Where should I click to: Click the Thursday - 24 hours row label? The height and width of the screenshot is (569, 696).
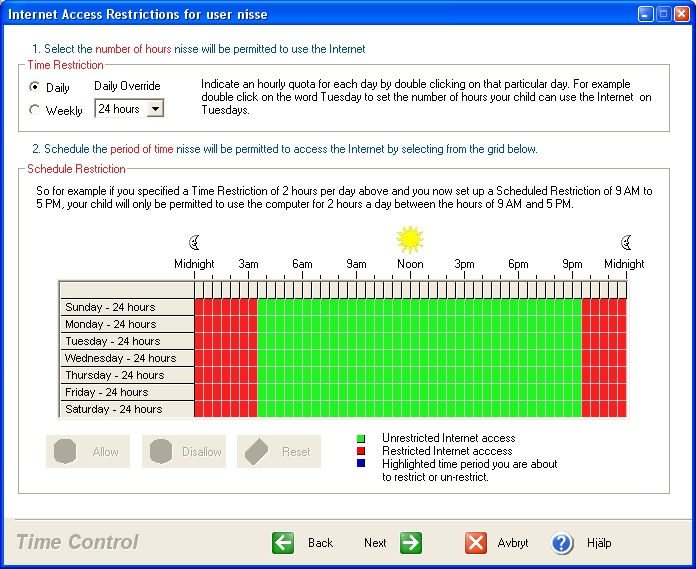(127, 375)
